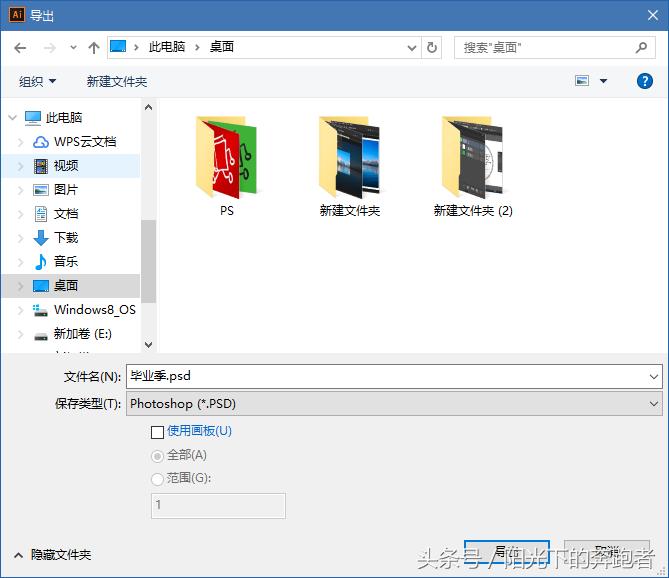Image resolution: width=669 pixels, height=578 pixels.
Task: Select 桌面 in the address path
Action: coord(222,47)
